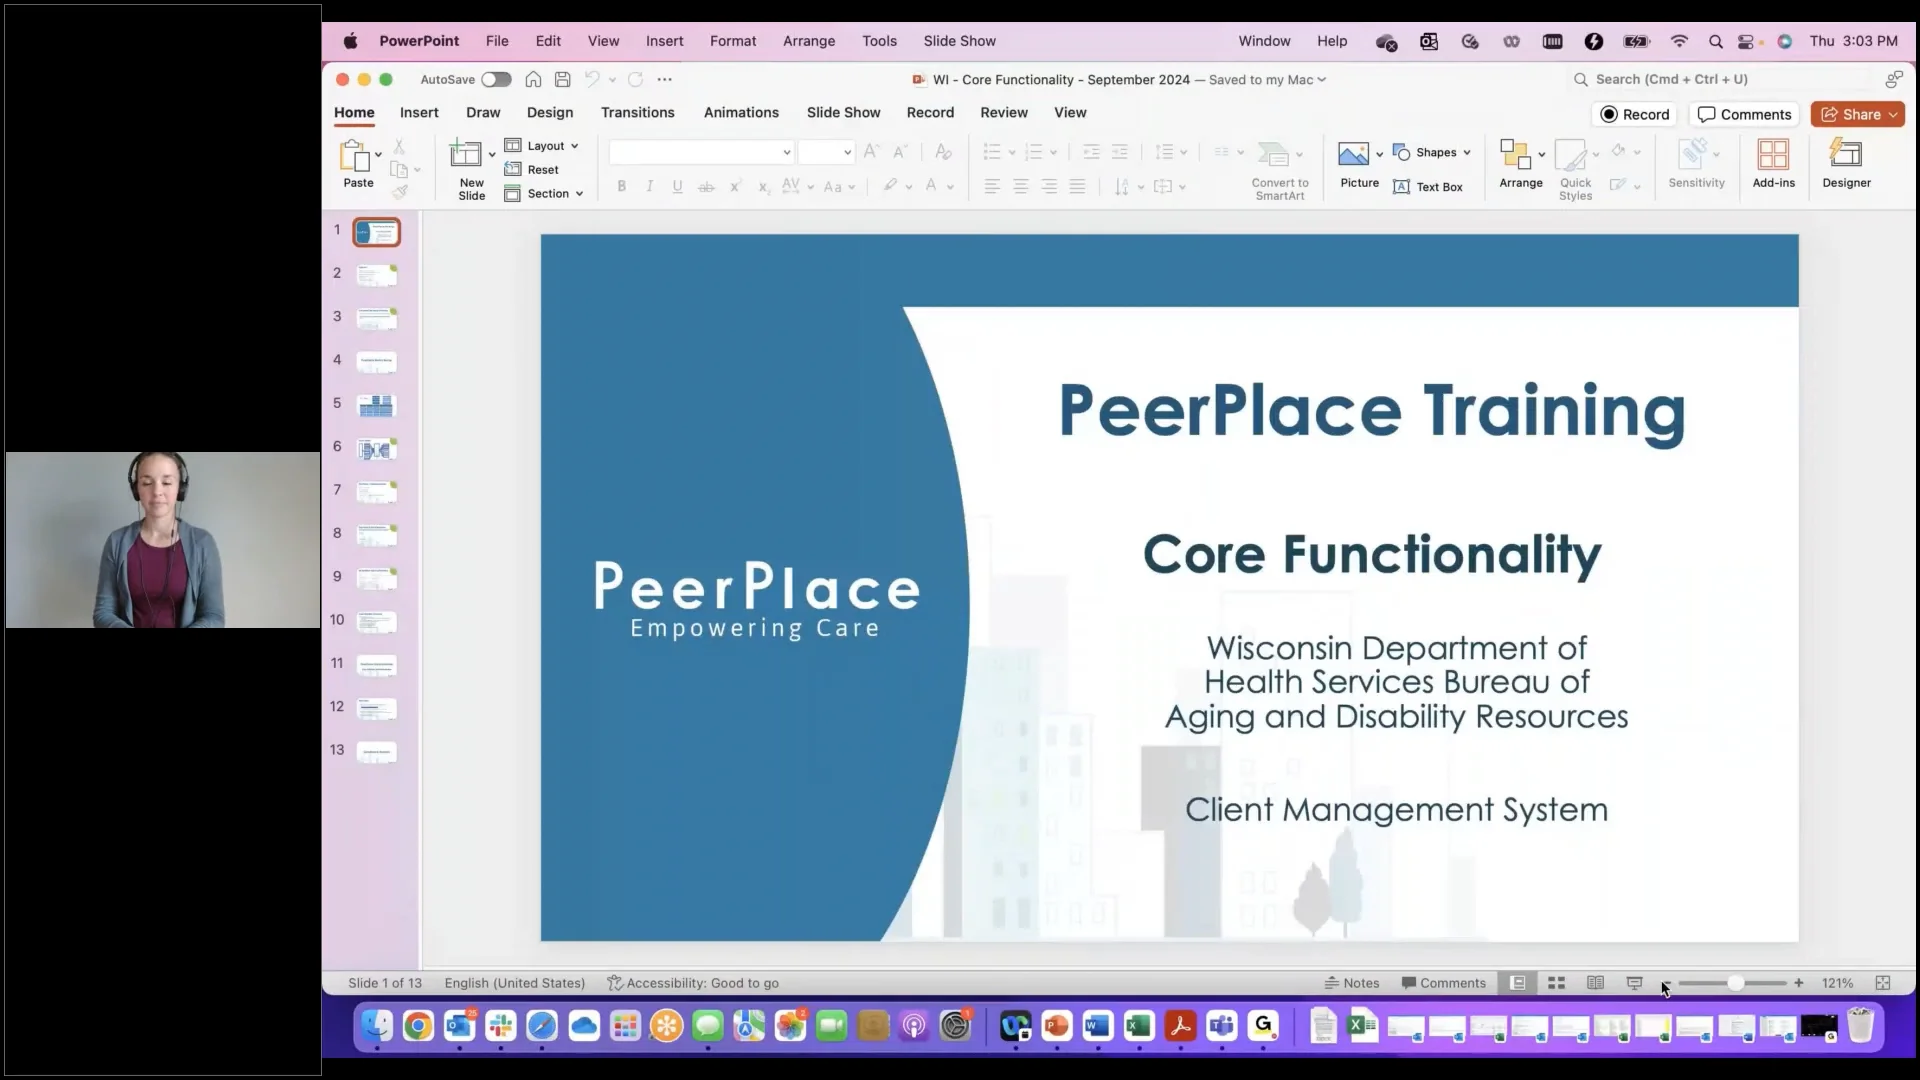Screen dimensions: 1920x1080
Task: Apply bold formatting to text
Action: [621, 186]
